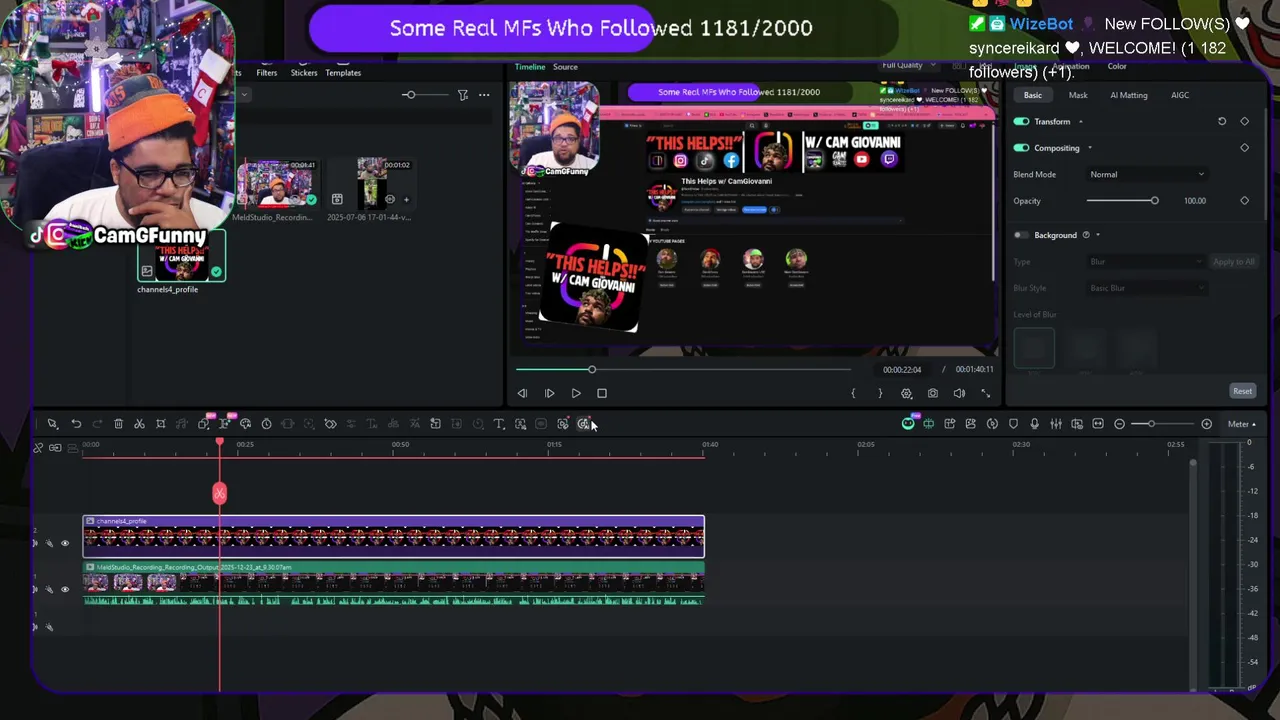Open the Color properties tab

click(x=1117, y=67)
